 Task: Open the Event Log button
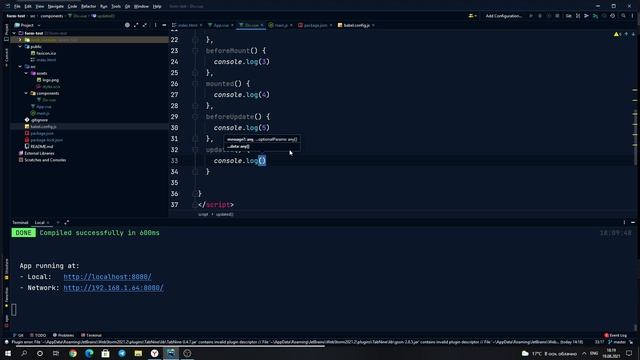[616, 336]
